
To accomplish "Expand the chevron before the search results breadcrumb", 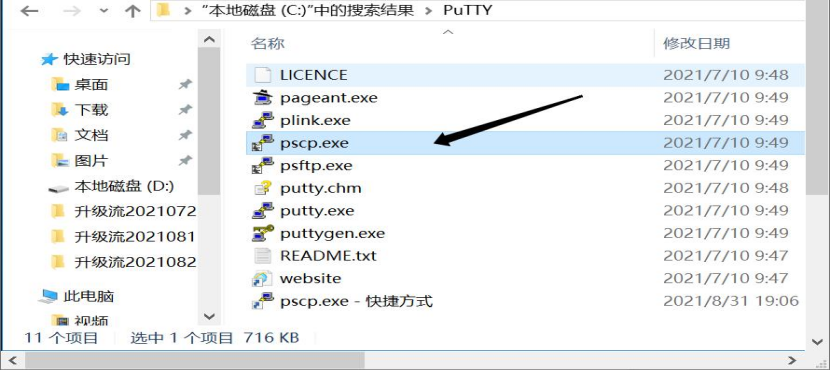I will coord(187,11).
